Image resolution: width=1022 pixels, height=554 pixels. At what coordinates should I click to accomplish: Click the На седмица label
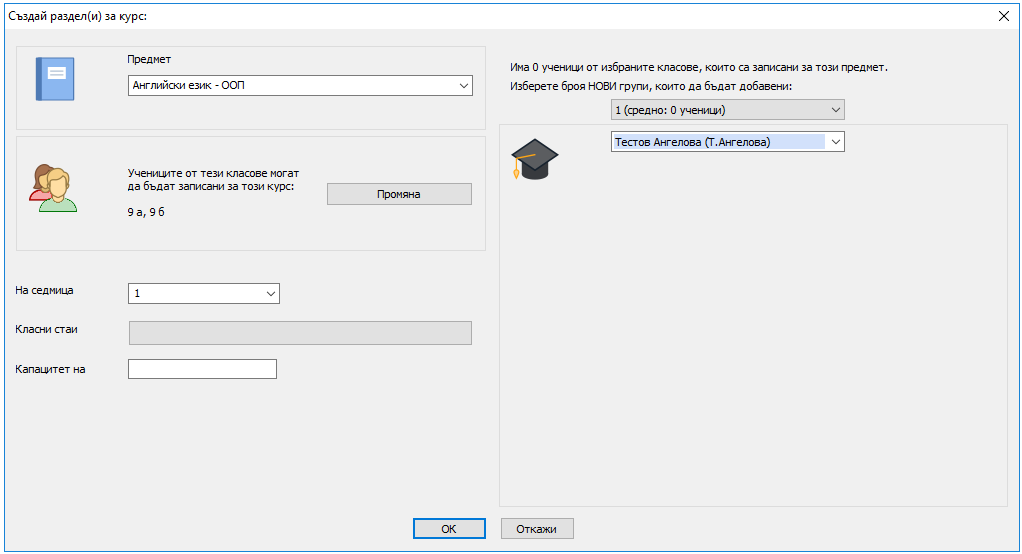45,290
